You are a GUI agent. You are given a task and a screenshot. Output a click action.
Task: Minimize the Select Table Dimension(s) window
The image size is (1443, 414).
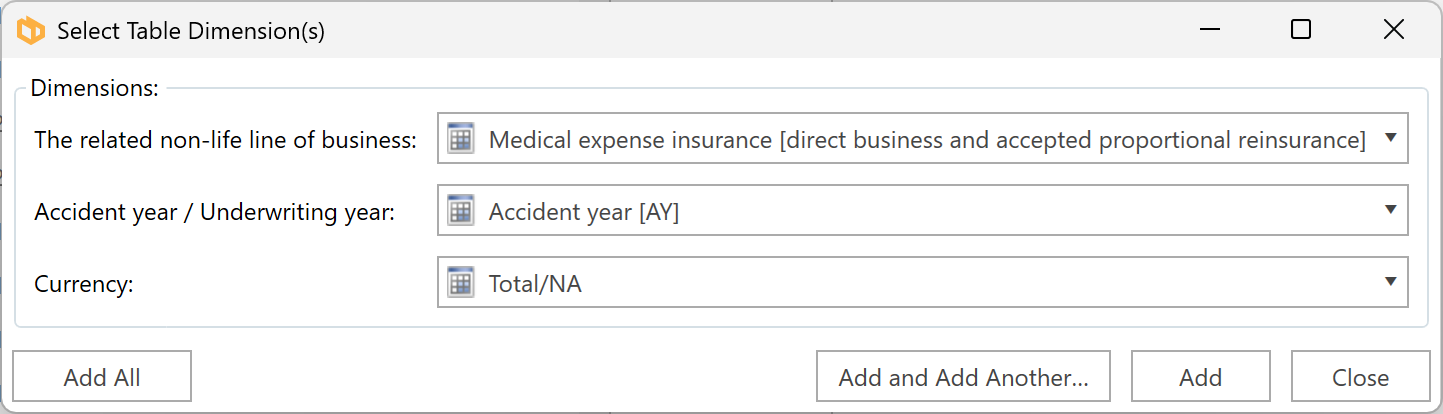1208,30
